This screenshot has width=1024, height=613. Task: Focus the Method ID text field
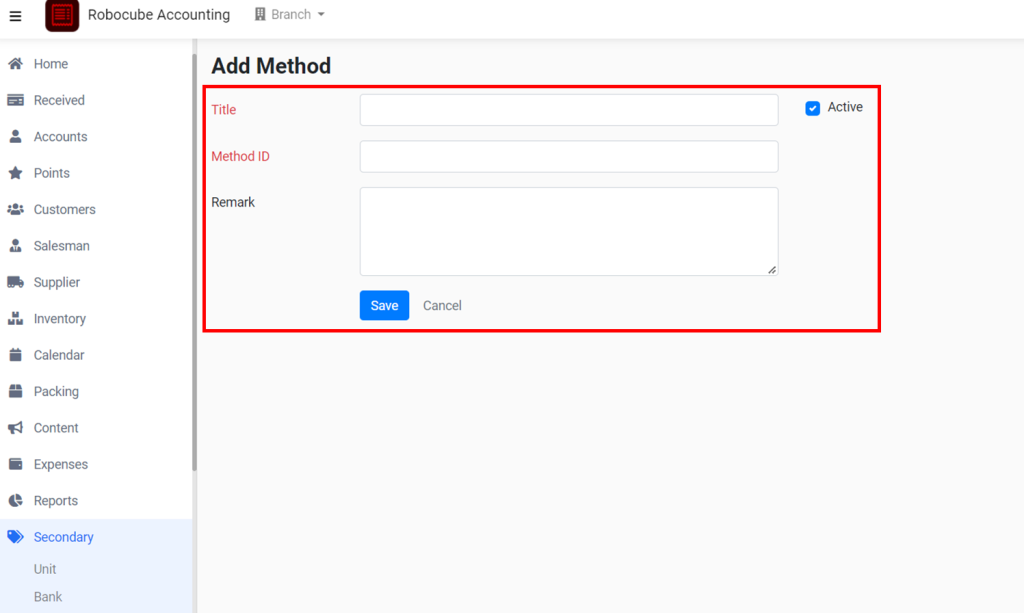point(569,157)
